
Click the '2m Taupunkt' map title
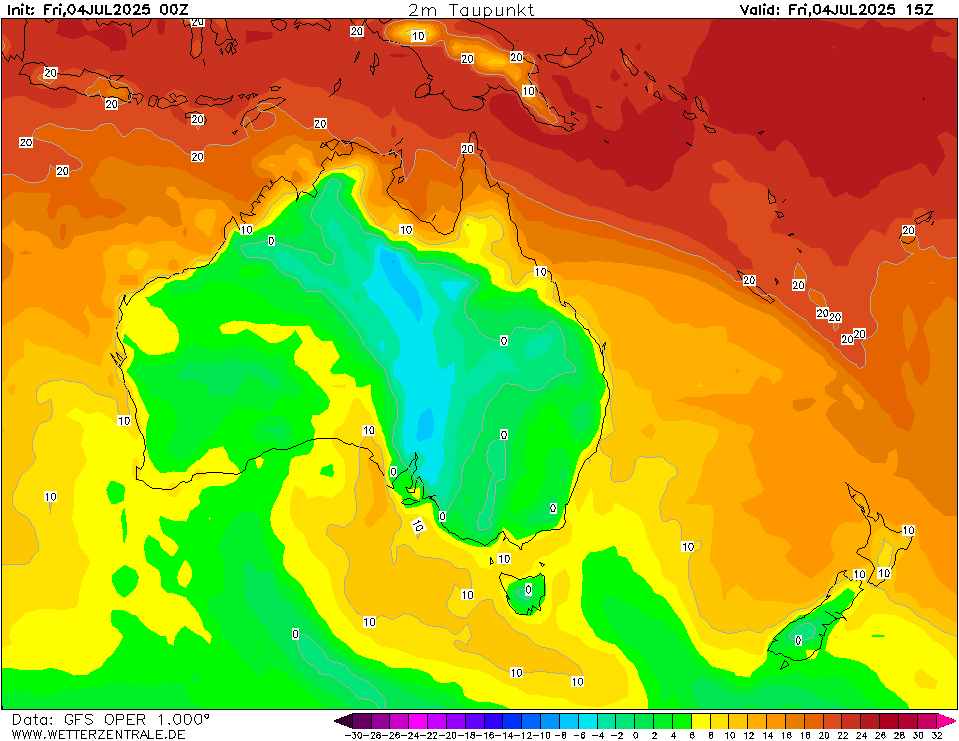click(x=471, y=9)
